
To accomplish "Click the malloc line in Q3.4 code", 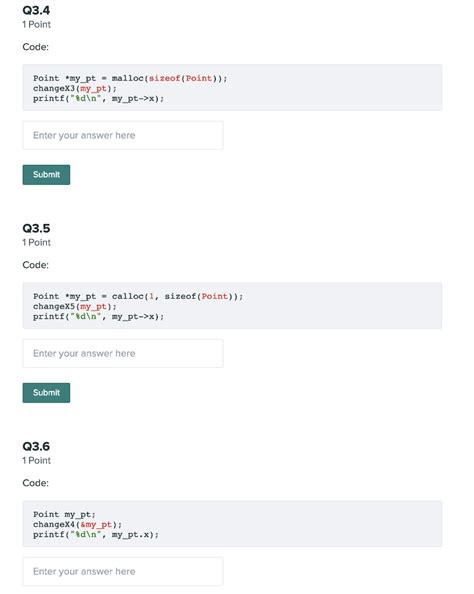I will point(130,78).
